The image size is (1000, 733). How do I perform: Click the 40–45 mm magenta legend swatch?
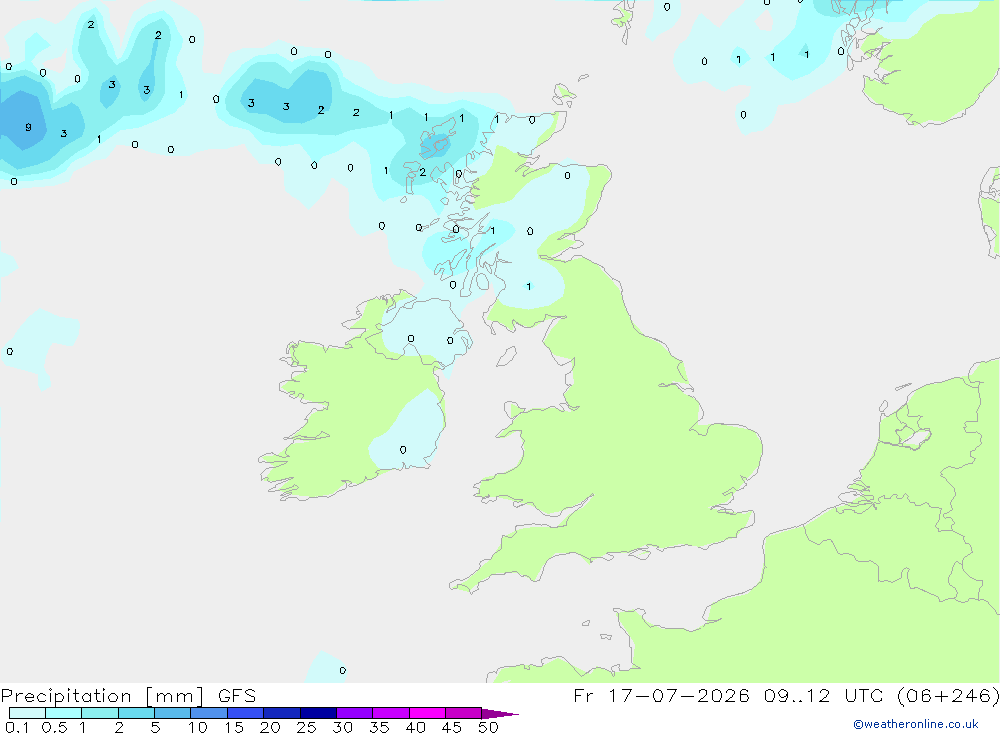(427, 713)
